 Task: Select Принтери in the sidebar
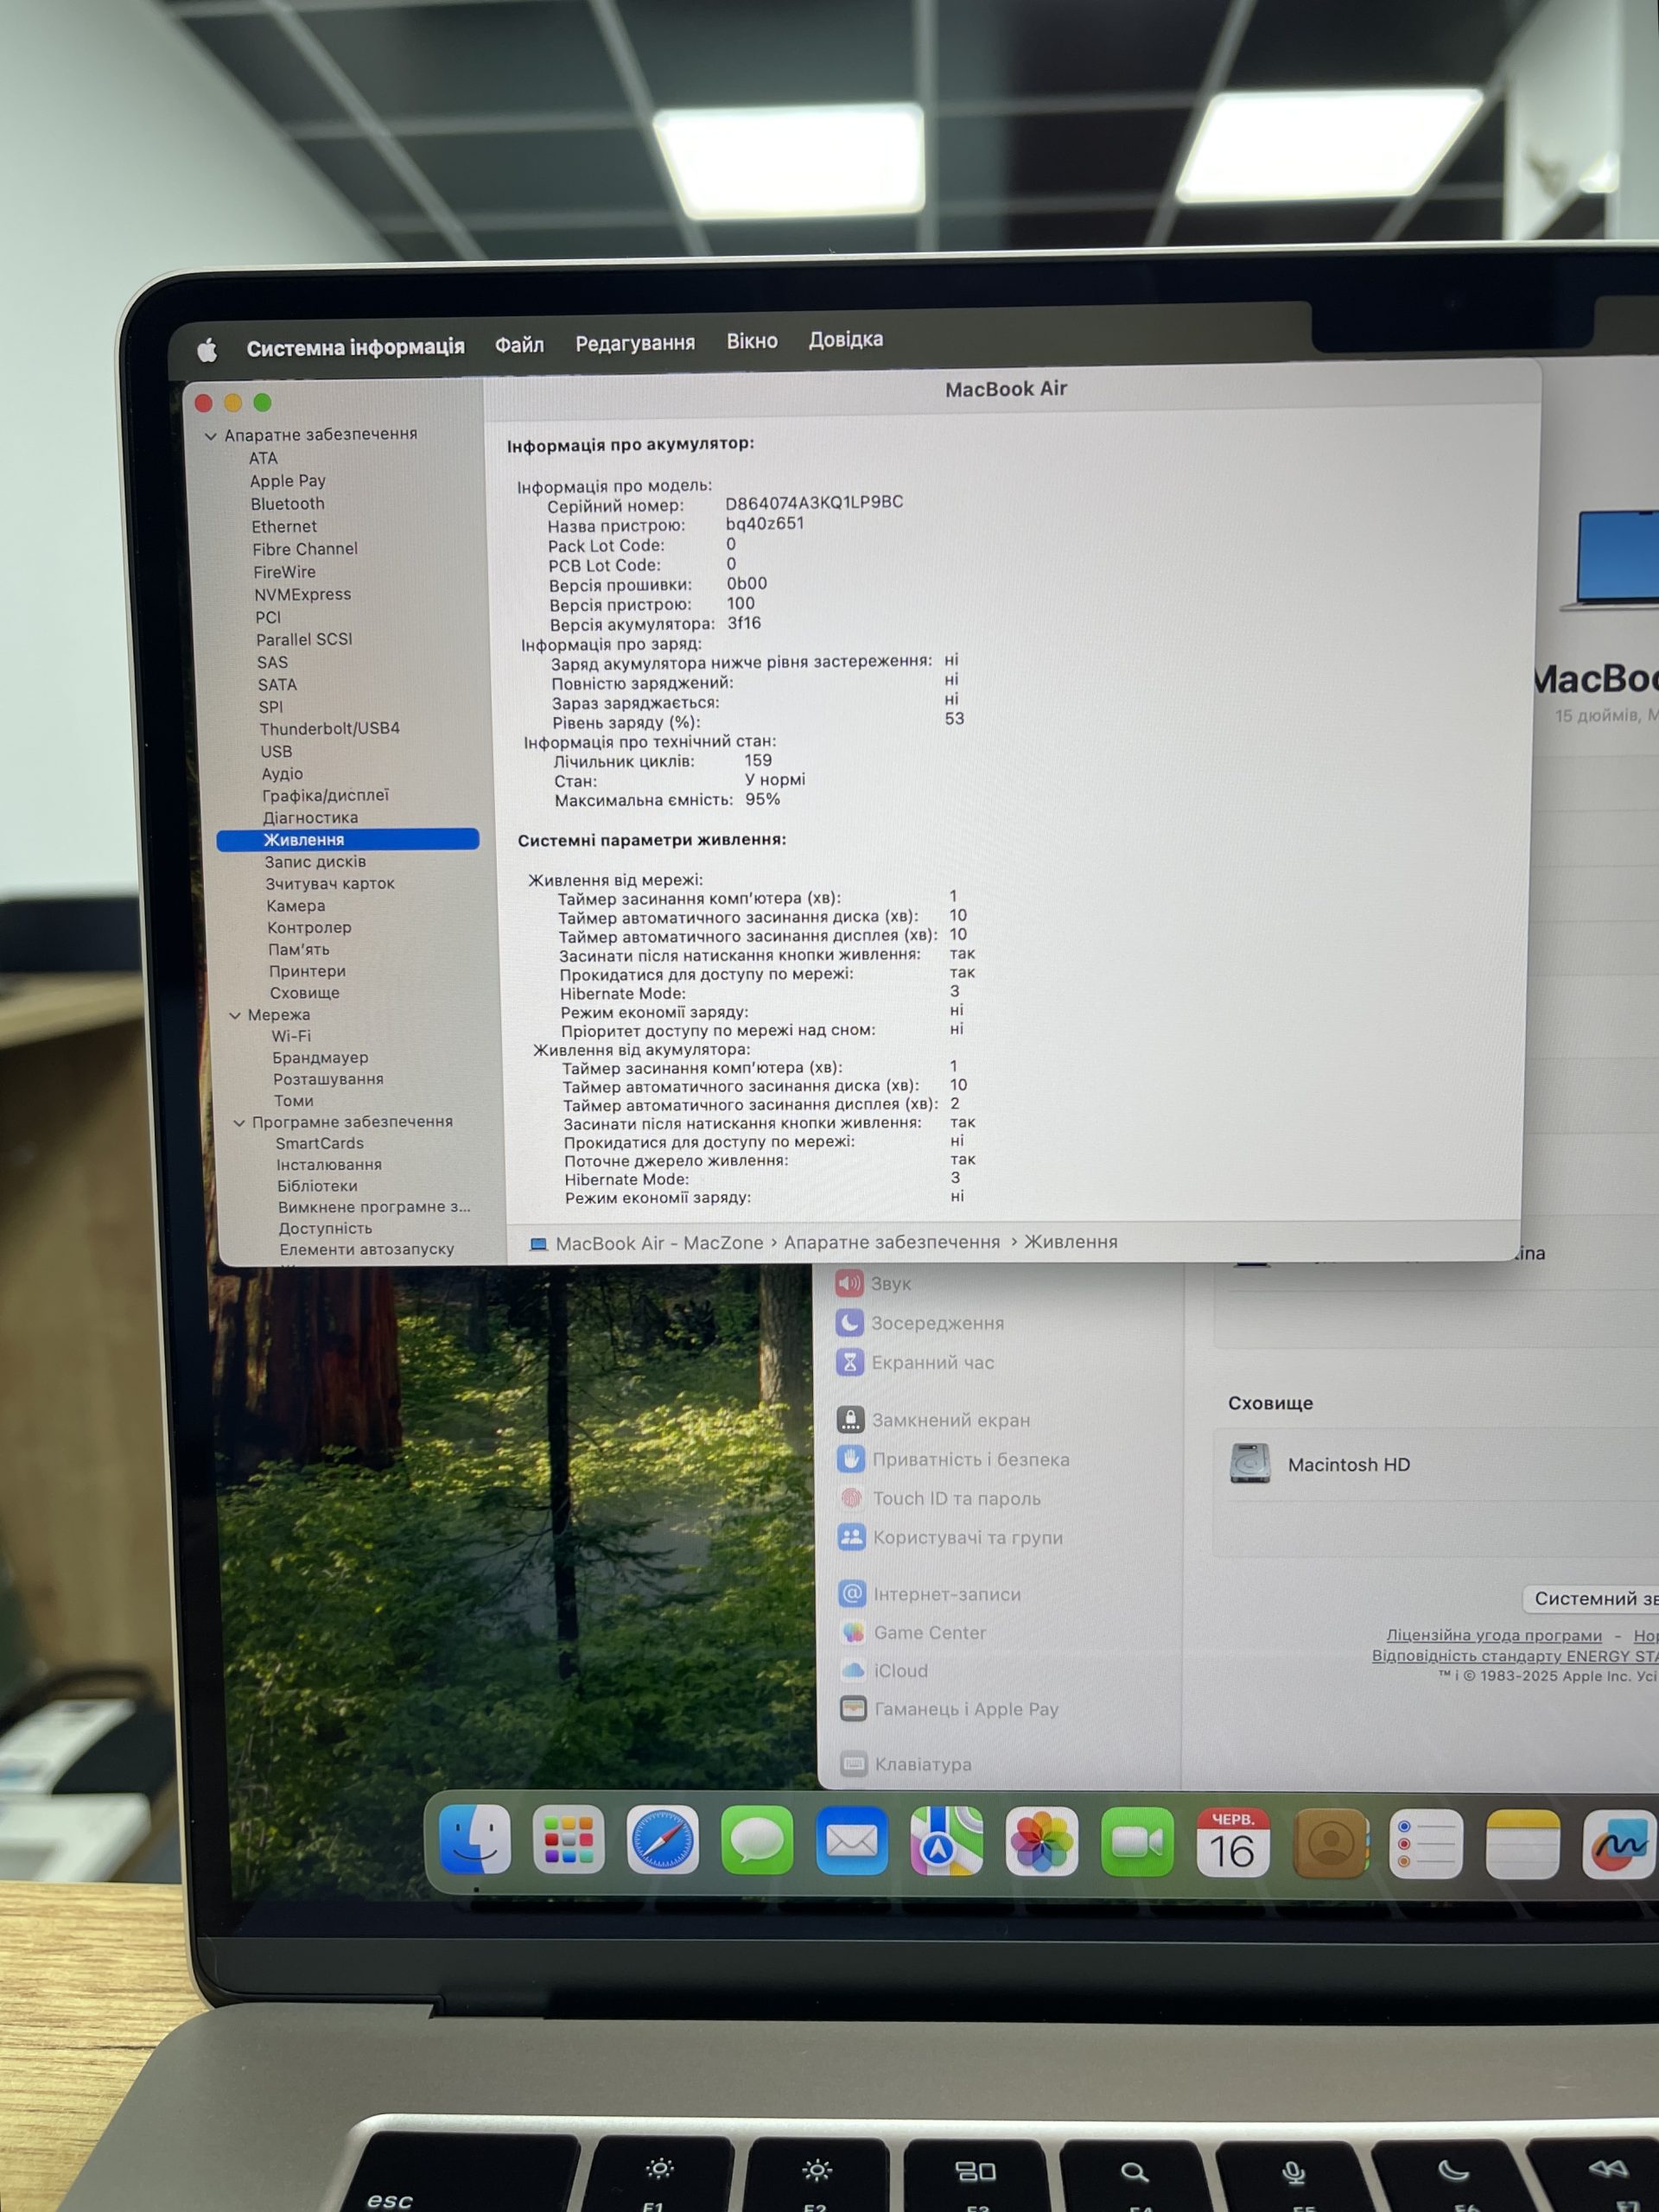pyautogui.click(x=307, y=971)
